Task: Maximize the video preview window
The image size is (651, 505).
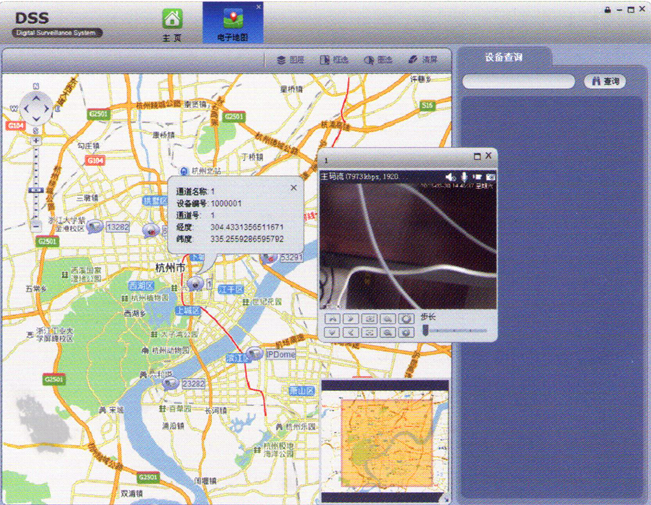Action: (477, 157)
